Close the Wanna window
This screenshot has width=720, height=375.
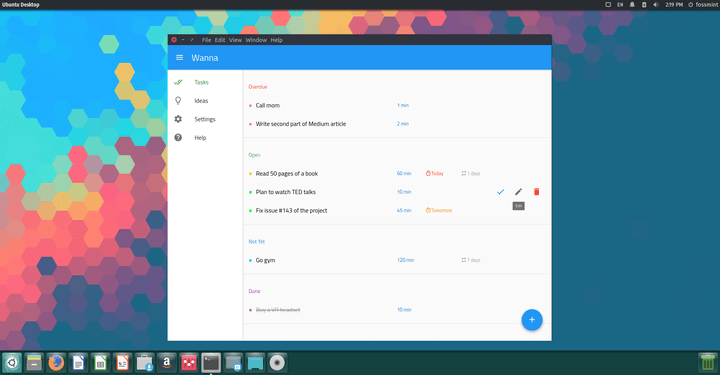[x=174, y=40]
